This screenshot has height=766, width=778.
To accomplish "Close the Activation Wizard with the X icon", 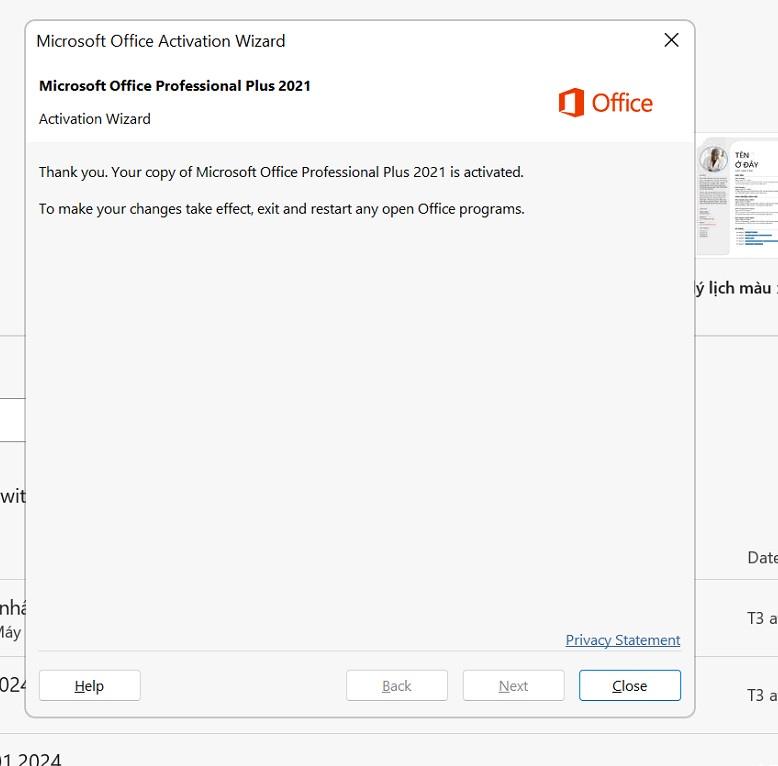I will point(671,40).
